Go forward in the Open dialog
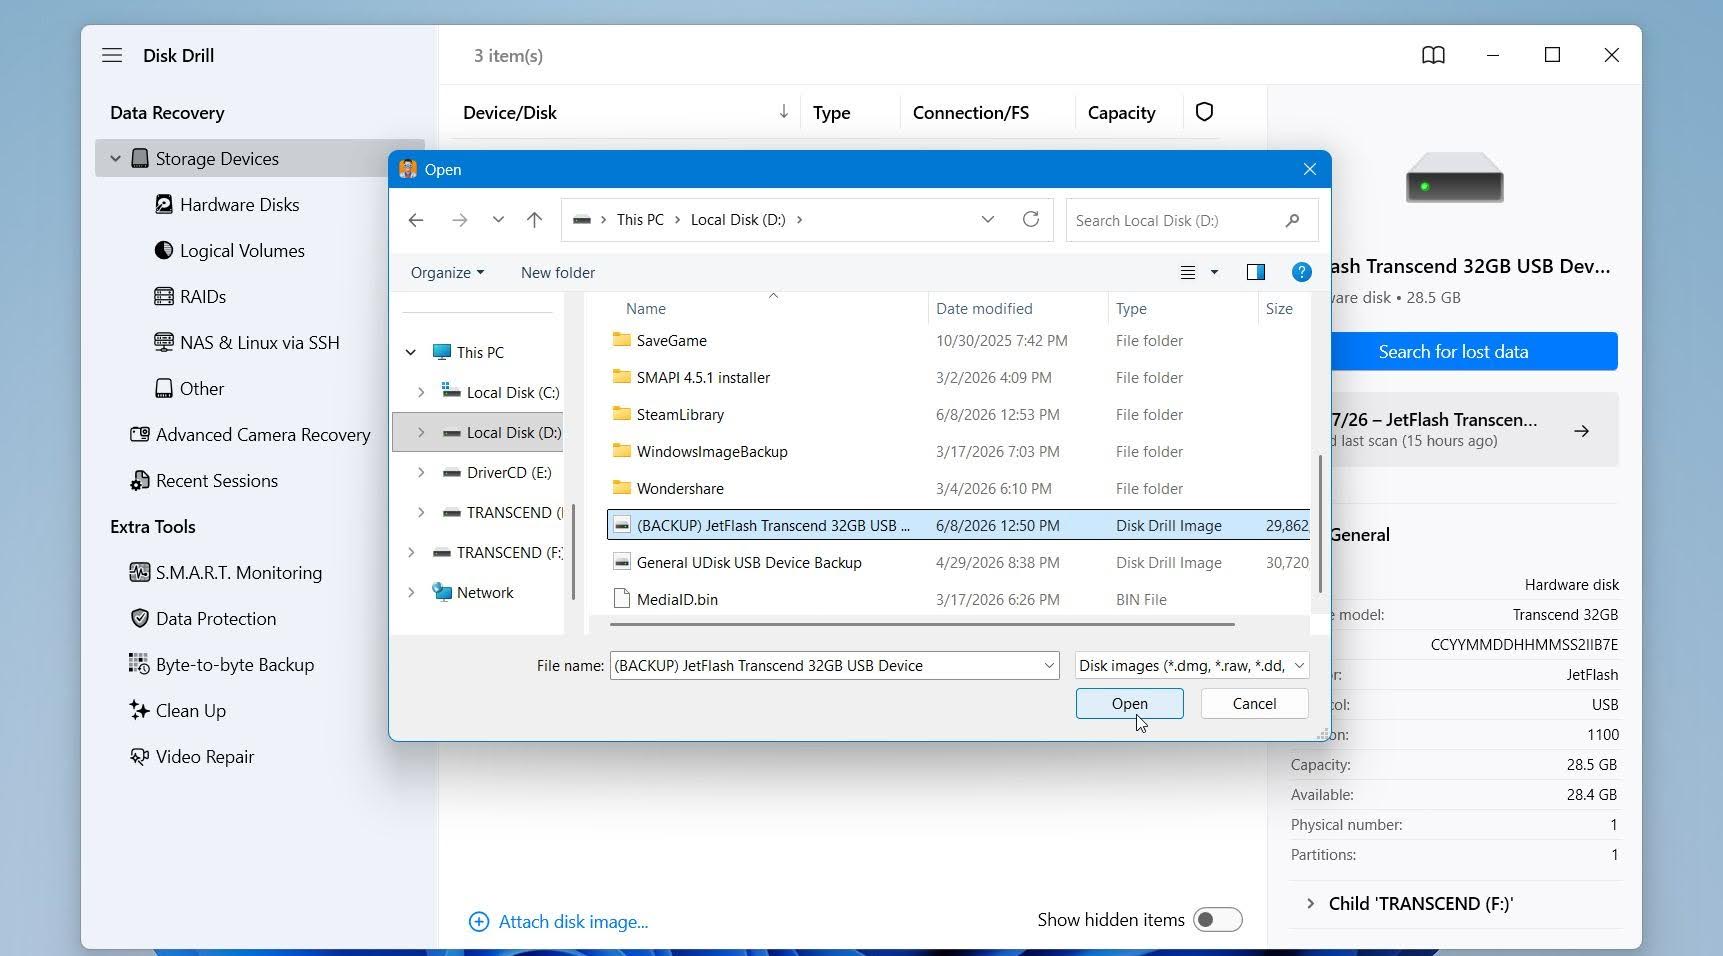1723x956 pixels. pos(459,220)
